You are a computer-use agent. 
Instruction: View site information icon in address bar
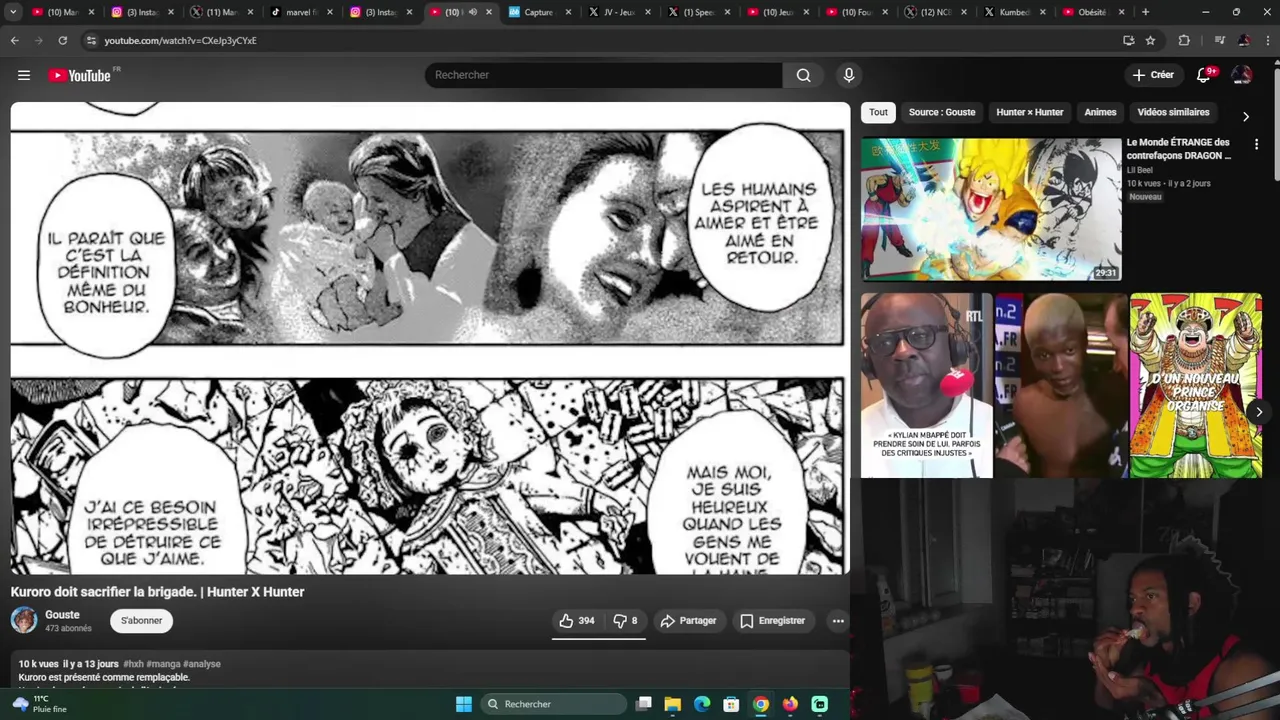point(91,40)
